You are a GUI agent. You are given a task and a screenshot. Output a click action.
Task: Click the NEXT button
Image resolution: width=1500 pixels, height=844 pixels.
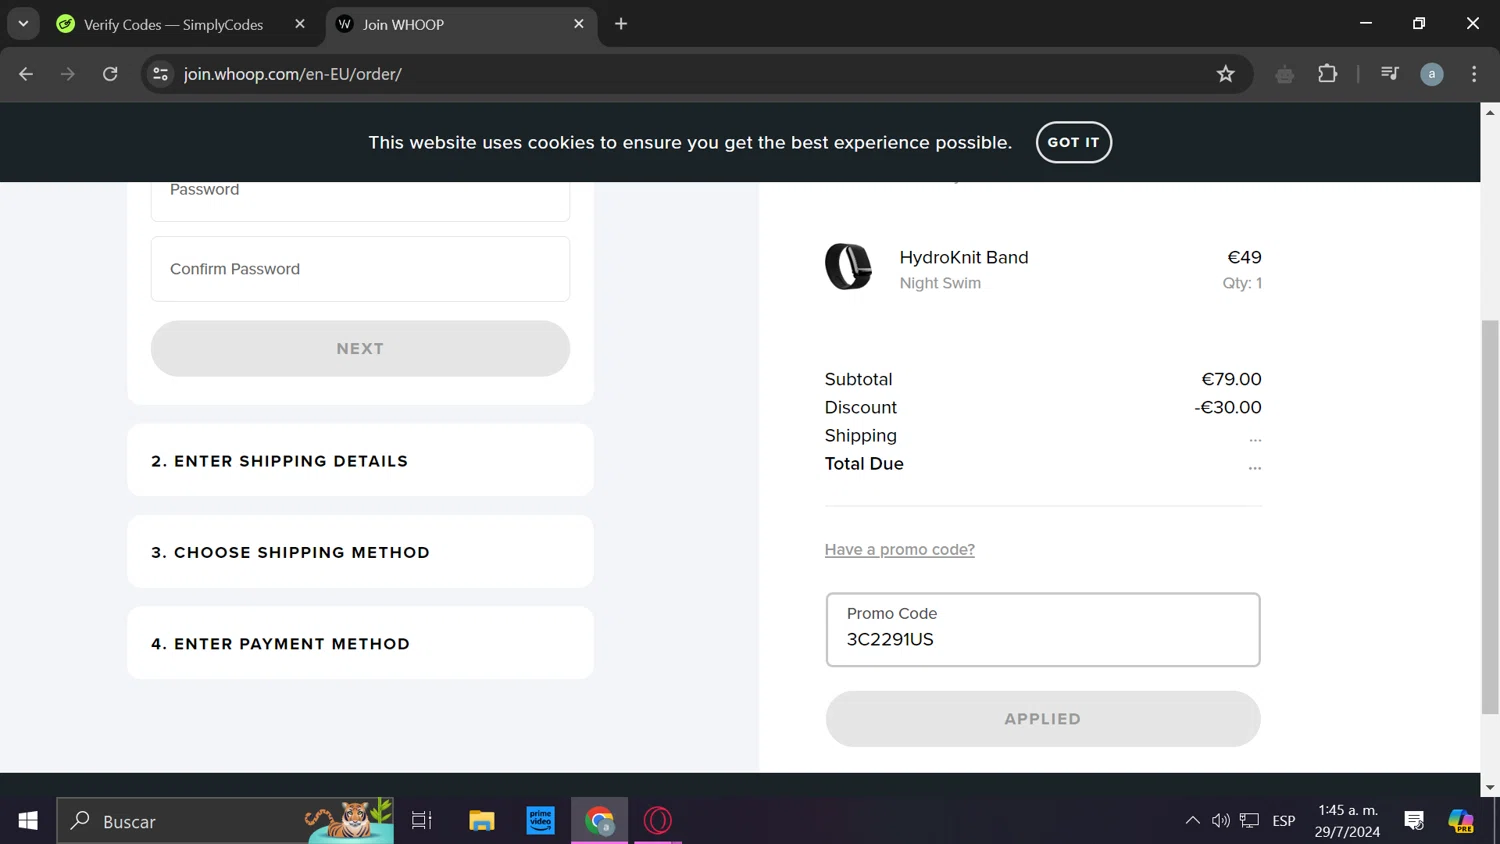(x=360, y=349)
